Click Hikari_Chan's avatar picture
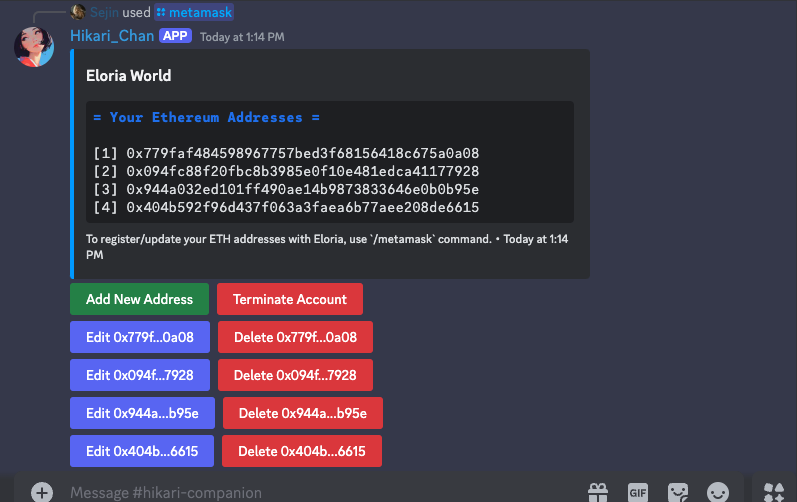Viewport: 797px width, 502px height. 34,47
